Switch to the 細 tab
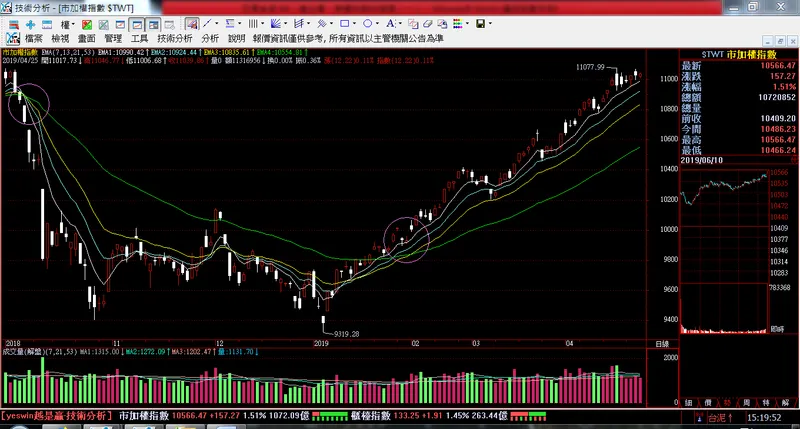The width and height of the screenshot is (800, 429). tap(688, 402)
